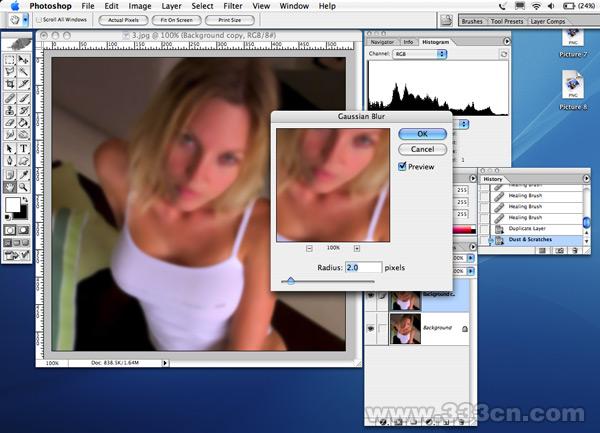Uncheck the Preview checkbox
This screenshot has width=600, height=433.
(x=402, y=167)
